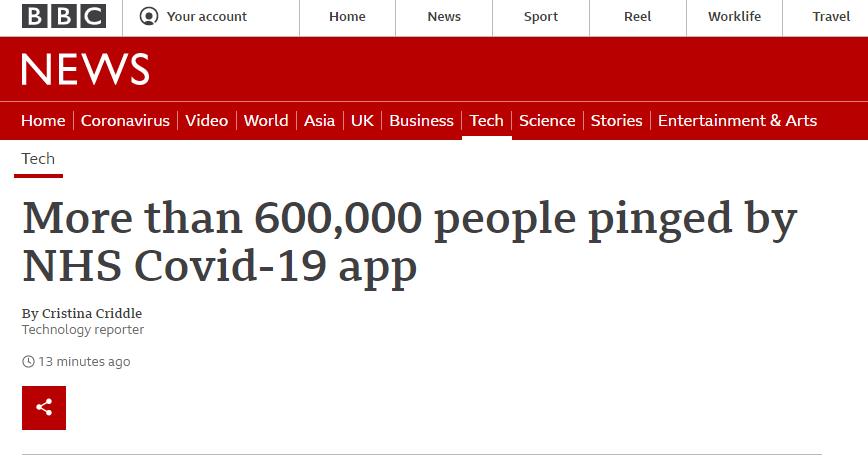Click the BBC logo
This screenshot has height=458, width=868.
(x=64, y=17)
